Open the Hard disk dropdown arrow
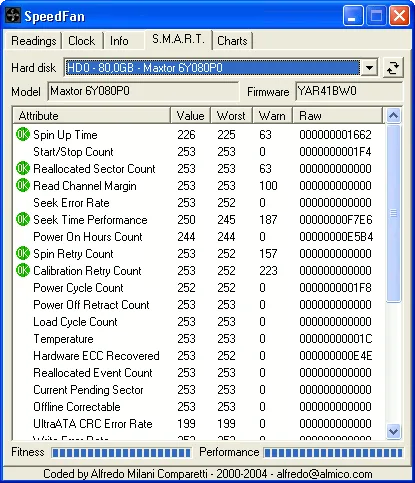Image resolution: width=415 pixels, height=483 pixels. pos(369,68)
